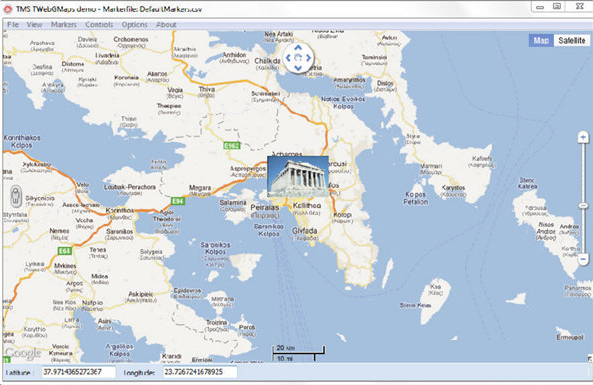Open the Controls menu
593x385 pixels.
99,25
